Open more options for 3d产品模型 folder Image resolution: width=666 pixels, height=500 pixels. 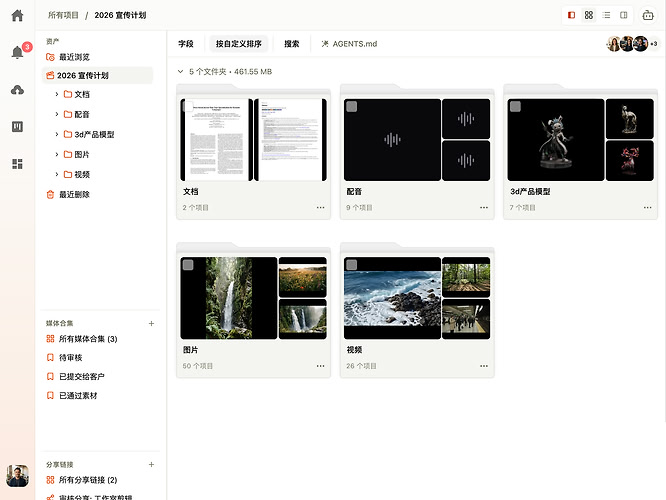point(647,208)
